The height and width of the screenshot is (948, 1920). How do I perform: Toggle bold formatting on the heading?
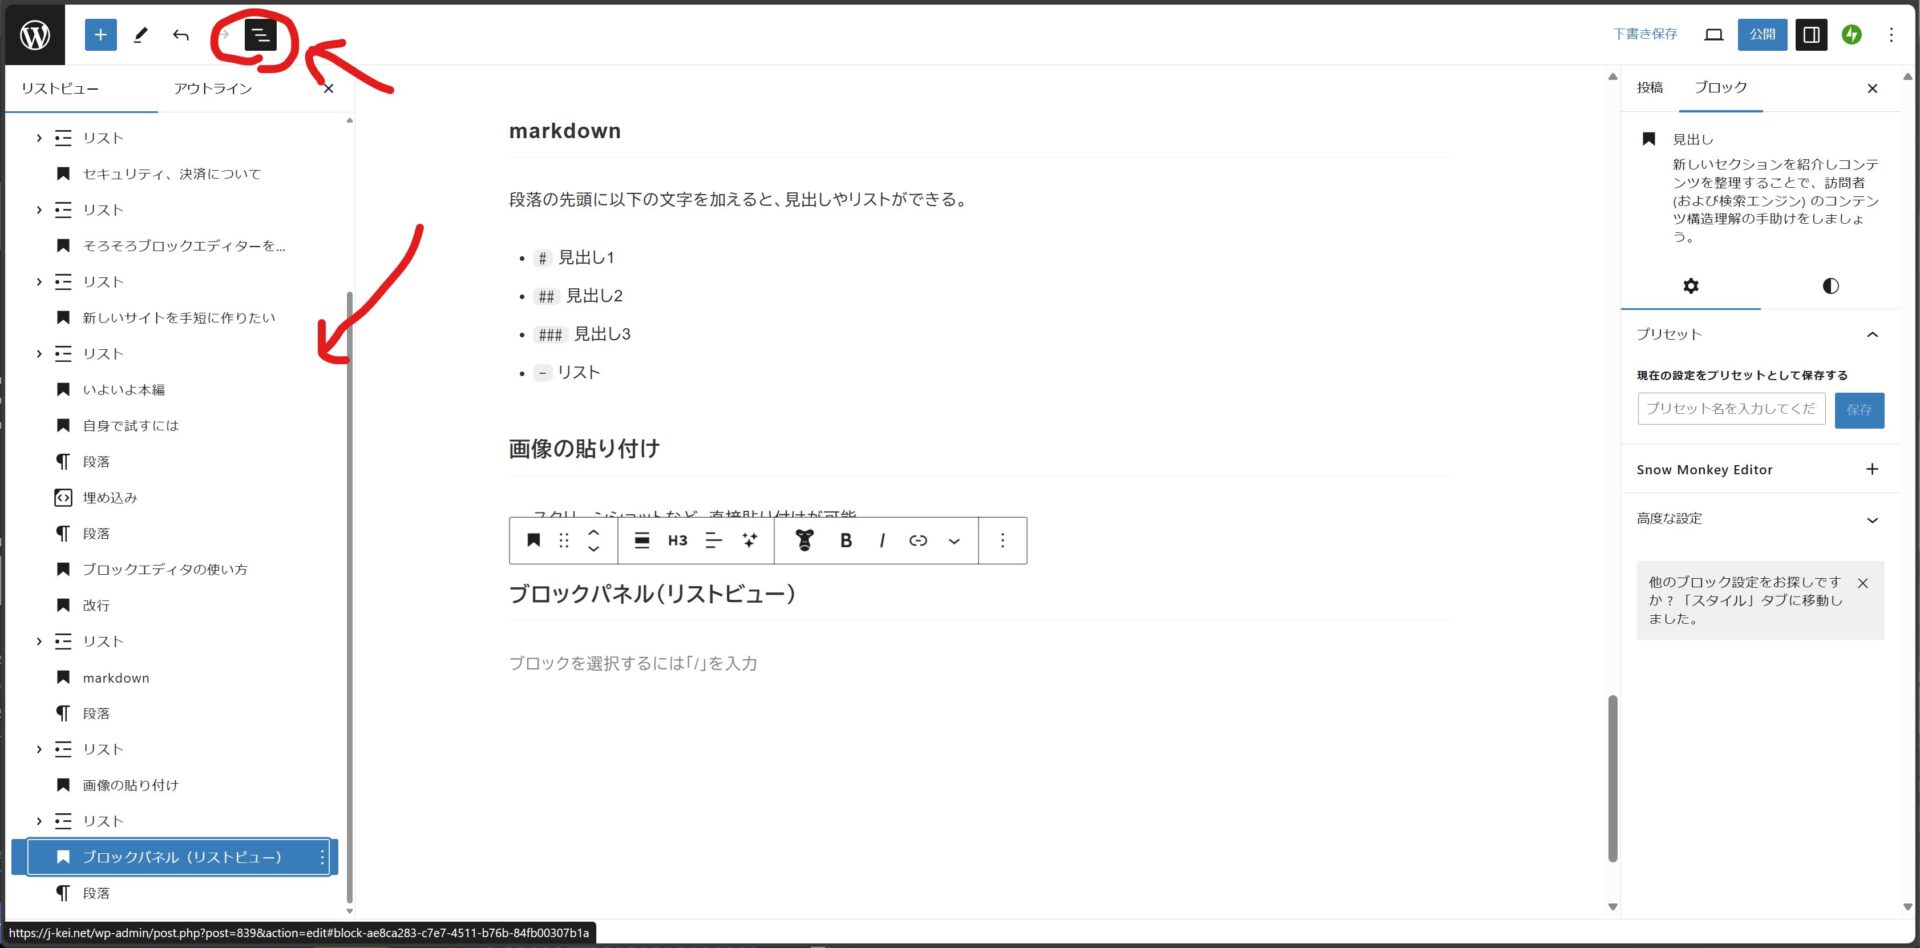[845, 540]
